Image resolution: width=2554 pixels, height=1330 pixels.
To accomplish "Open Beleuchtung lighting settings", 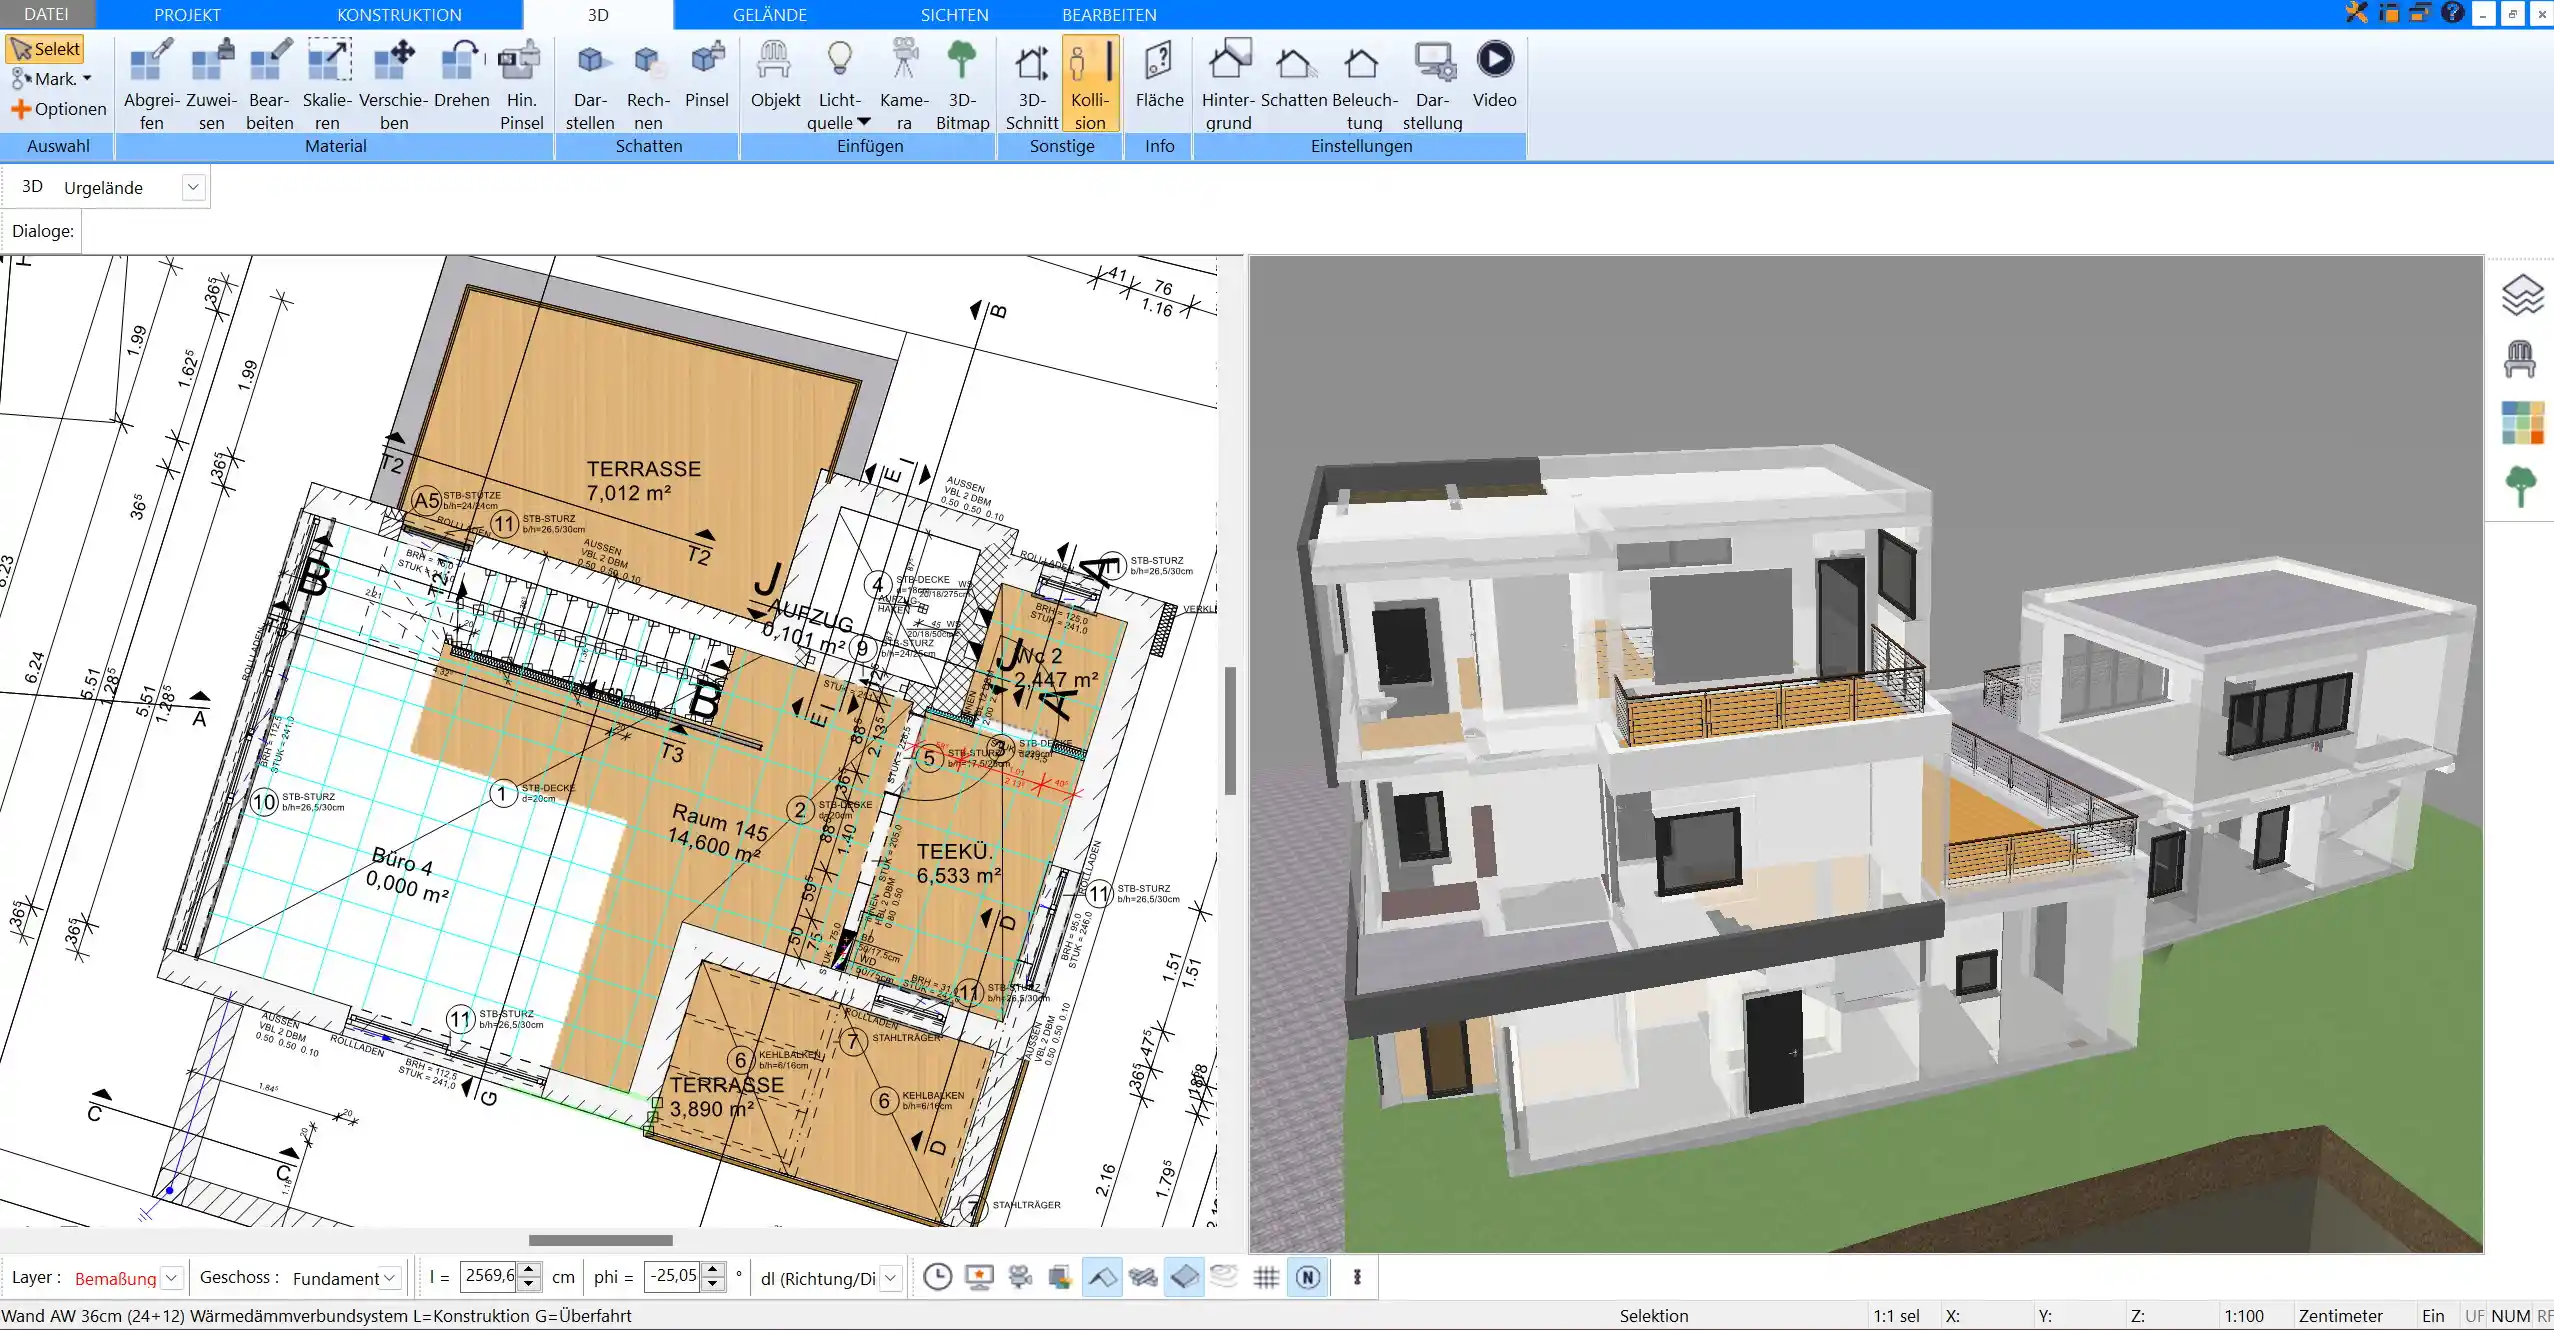I will (x=1364, y=84).
